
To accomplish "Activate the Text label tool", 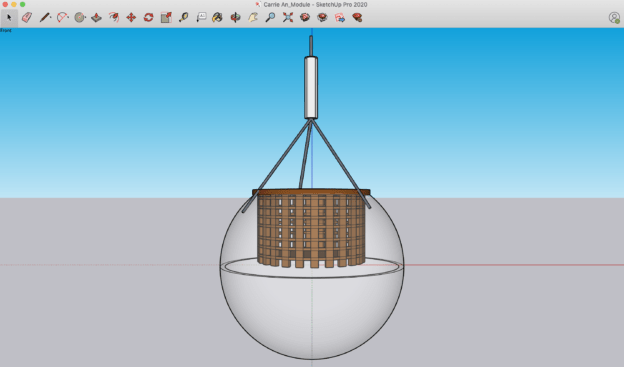I will click(x=201, y=18).
